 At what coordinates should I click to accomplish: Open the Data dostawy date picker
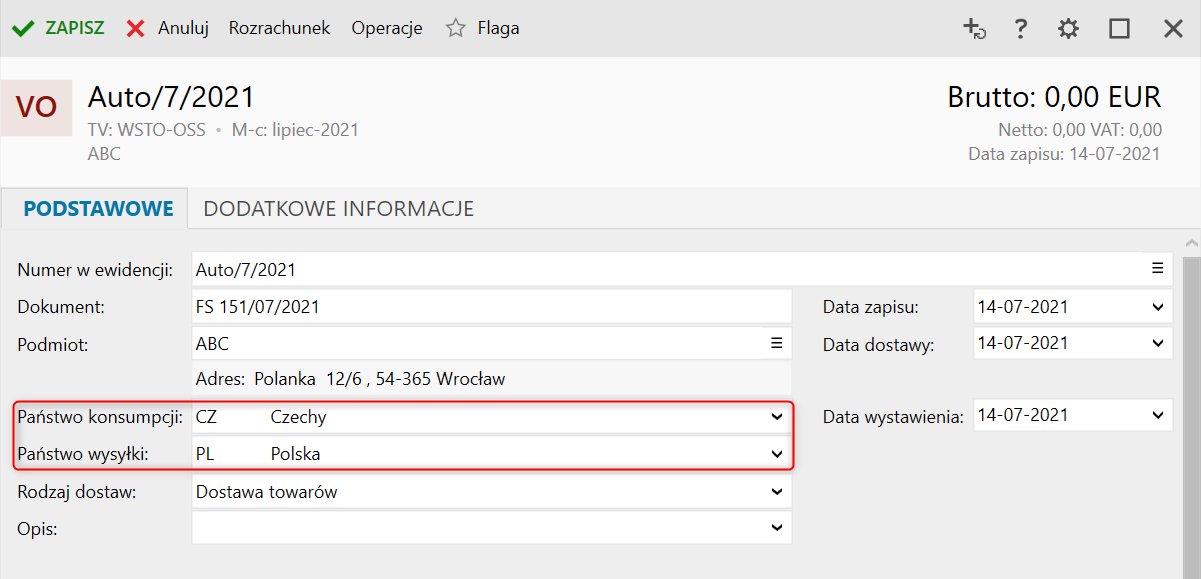coord(1158,343)
